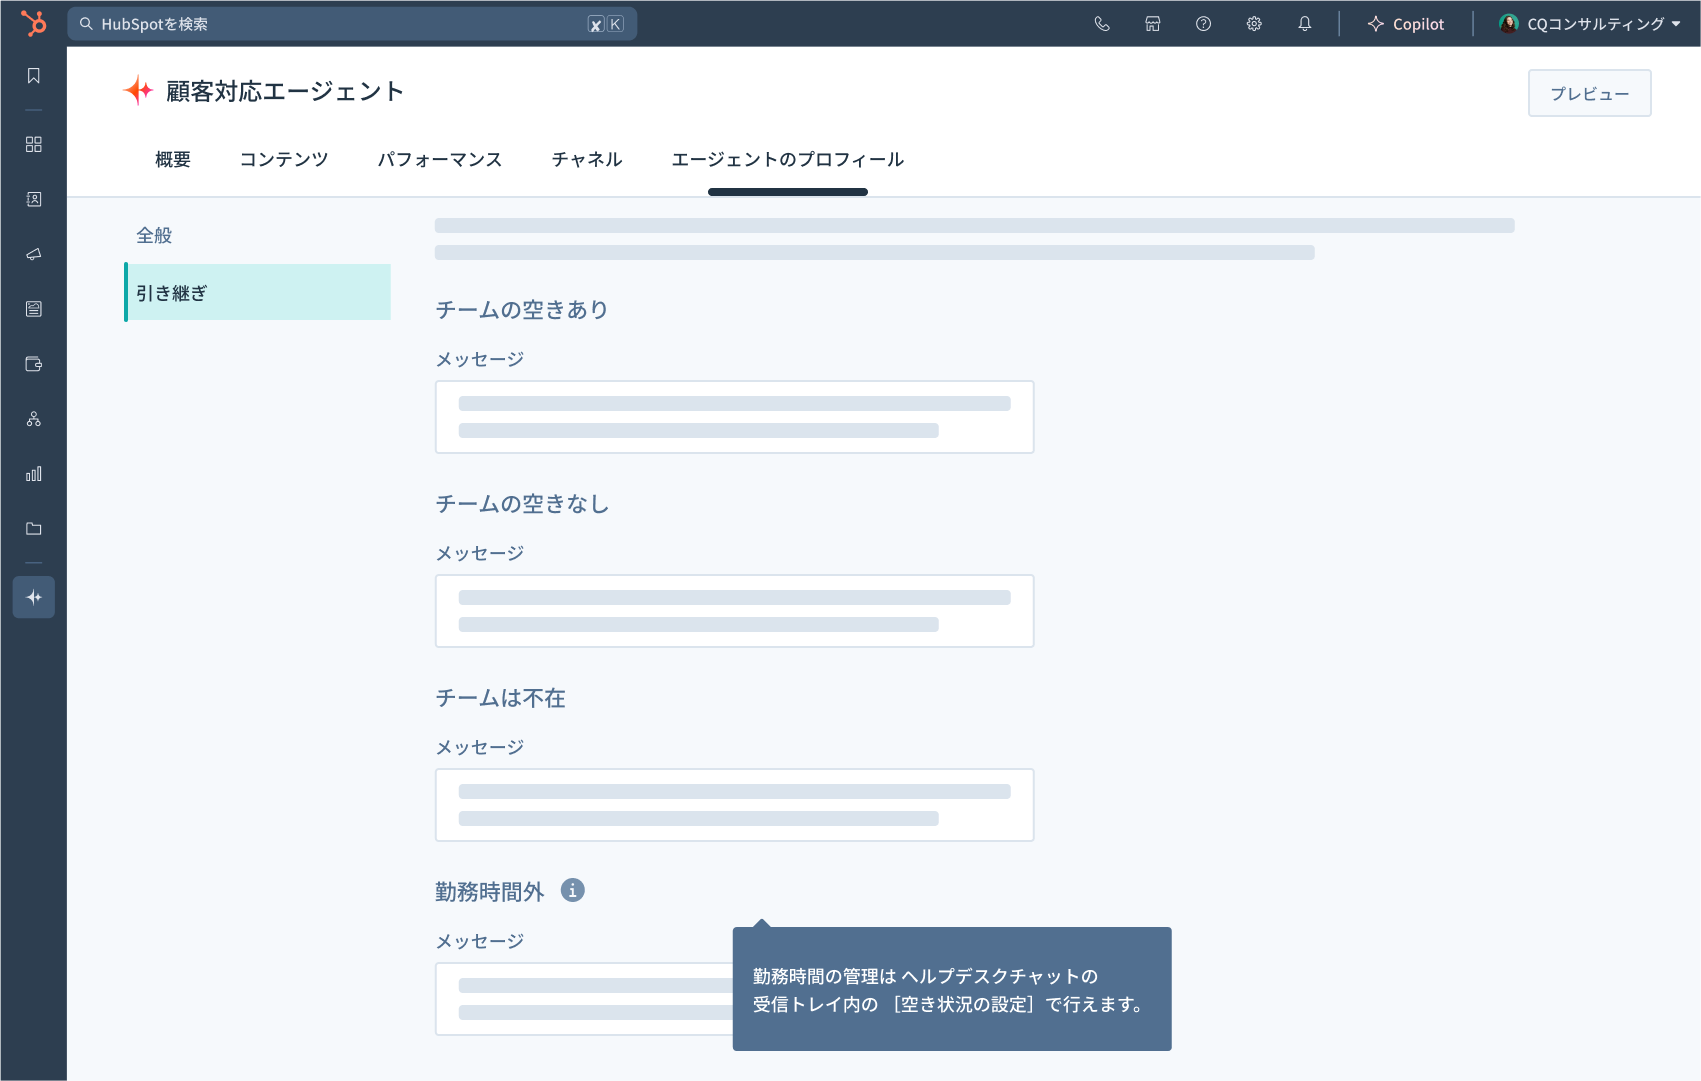
Task: Select the エージェントのプロフィール tab
Action: [788, 160]
